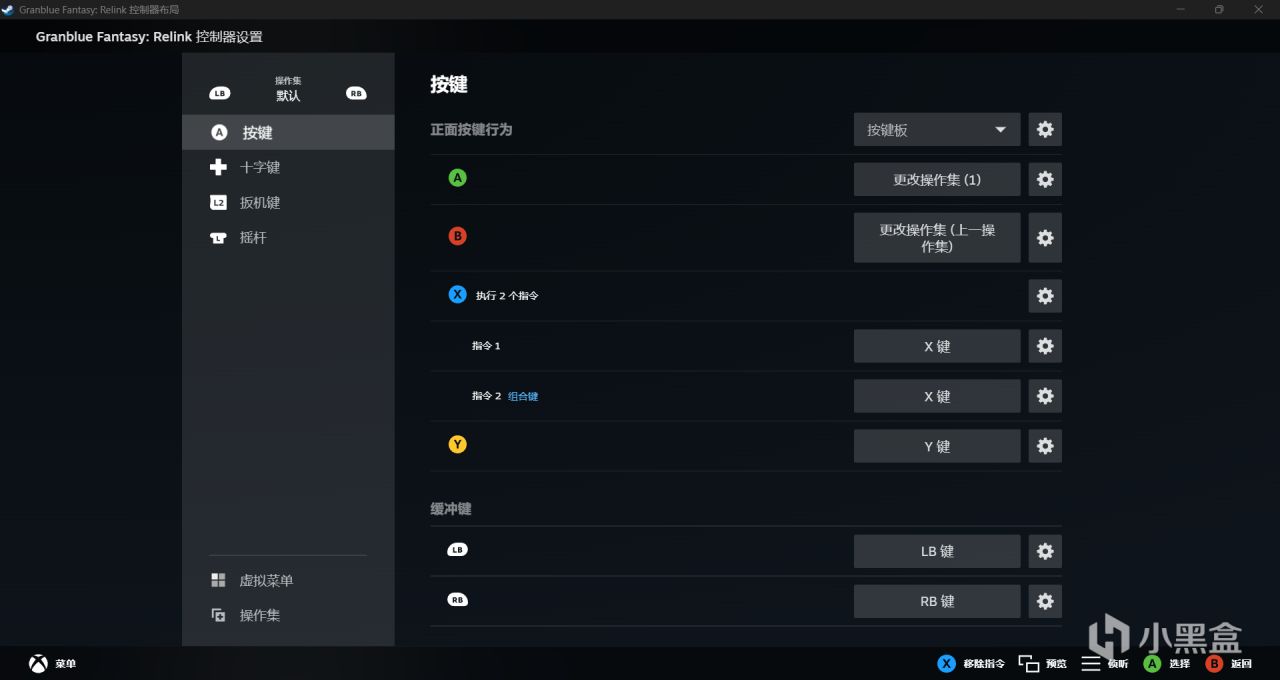Click the blue X button icon in list
The width and height of the screenshot is (1280, 680).
pyautogui.click(x=457, y=295)
